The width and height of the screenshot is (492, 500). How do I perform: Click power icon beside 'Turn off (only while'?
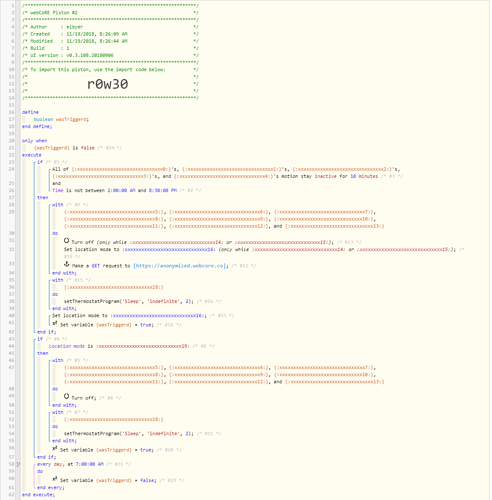click(66, 241)
